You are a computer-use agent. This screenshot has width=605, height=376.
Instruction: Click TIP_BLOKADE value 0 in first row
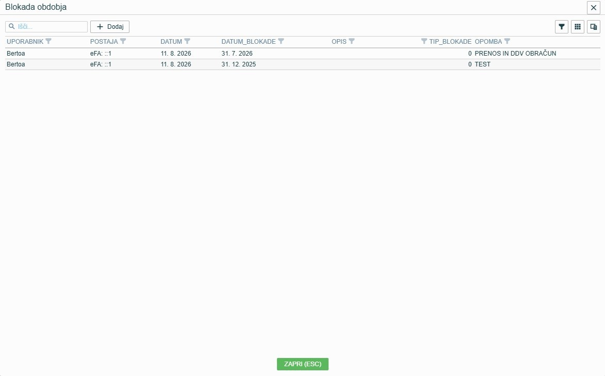[x=470, y=54]
